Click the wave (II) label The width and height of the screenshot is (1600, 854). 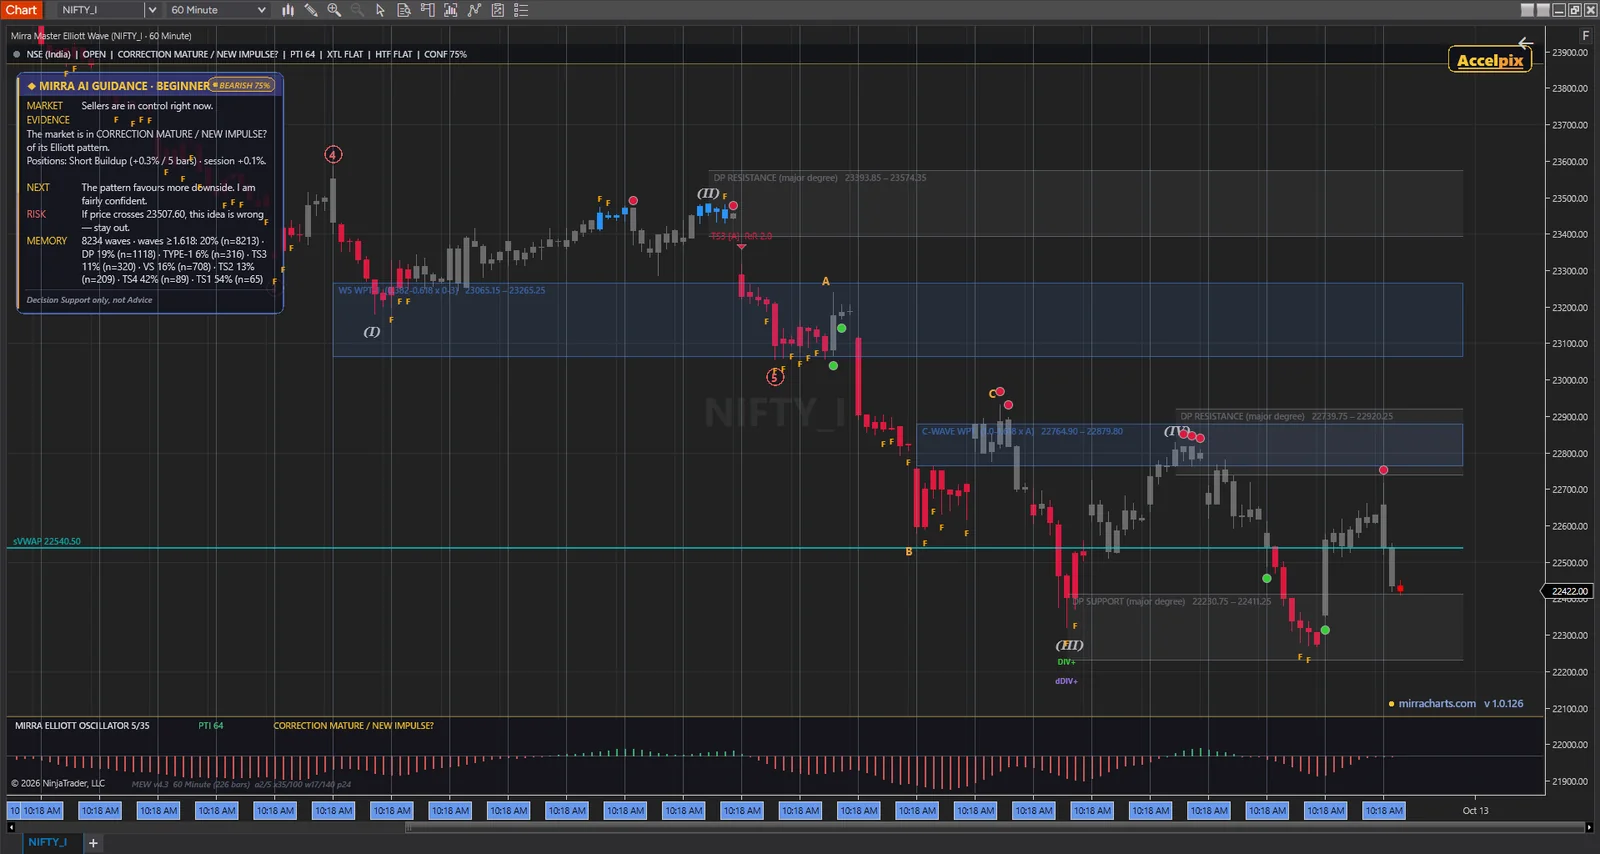tap(708, 193)
